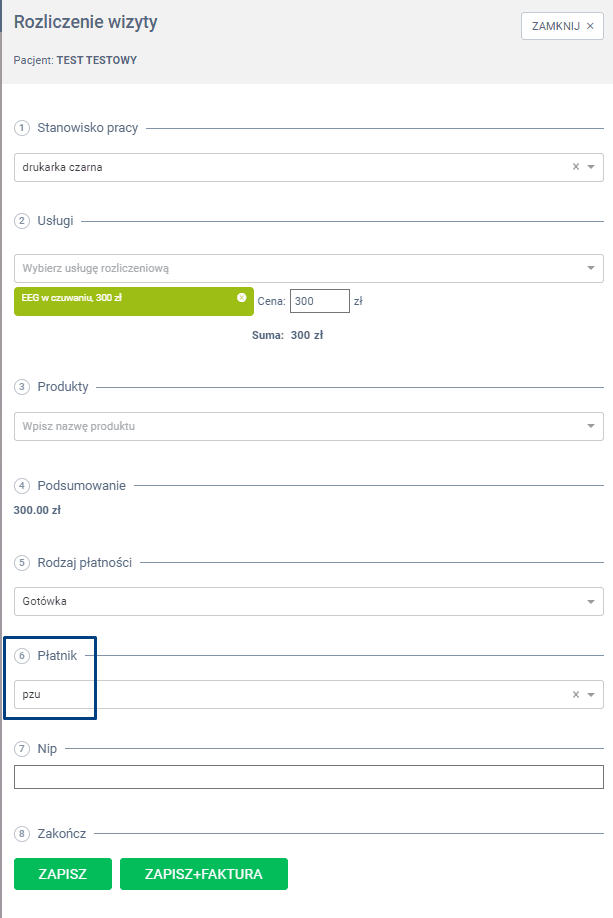Screen dimensions: 613x918
Task: Focus the Cena price input field
Action: (320, 301)
